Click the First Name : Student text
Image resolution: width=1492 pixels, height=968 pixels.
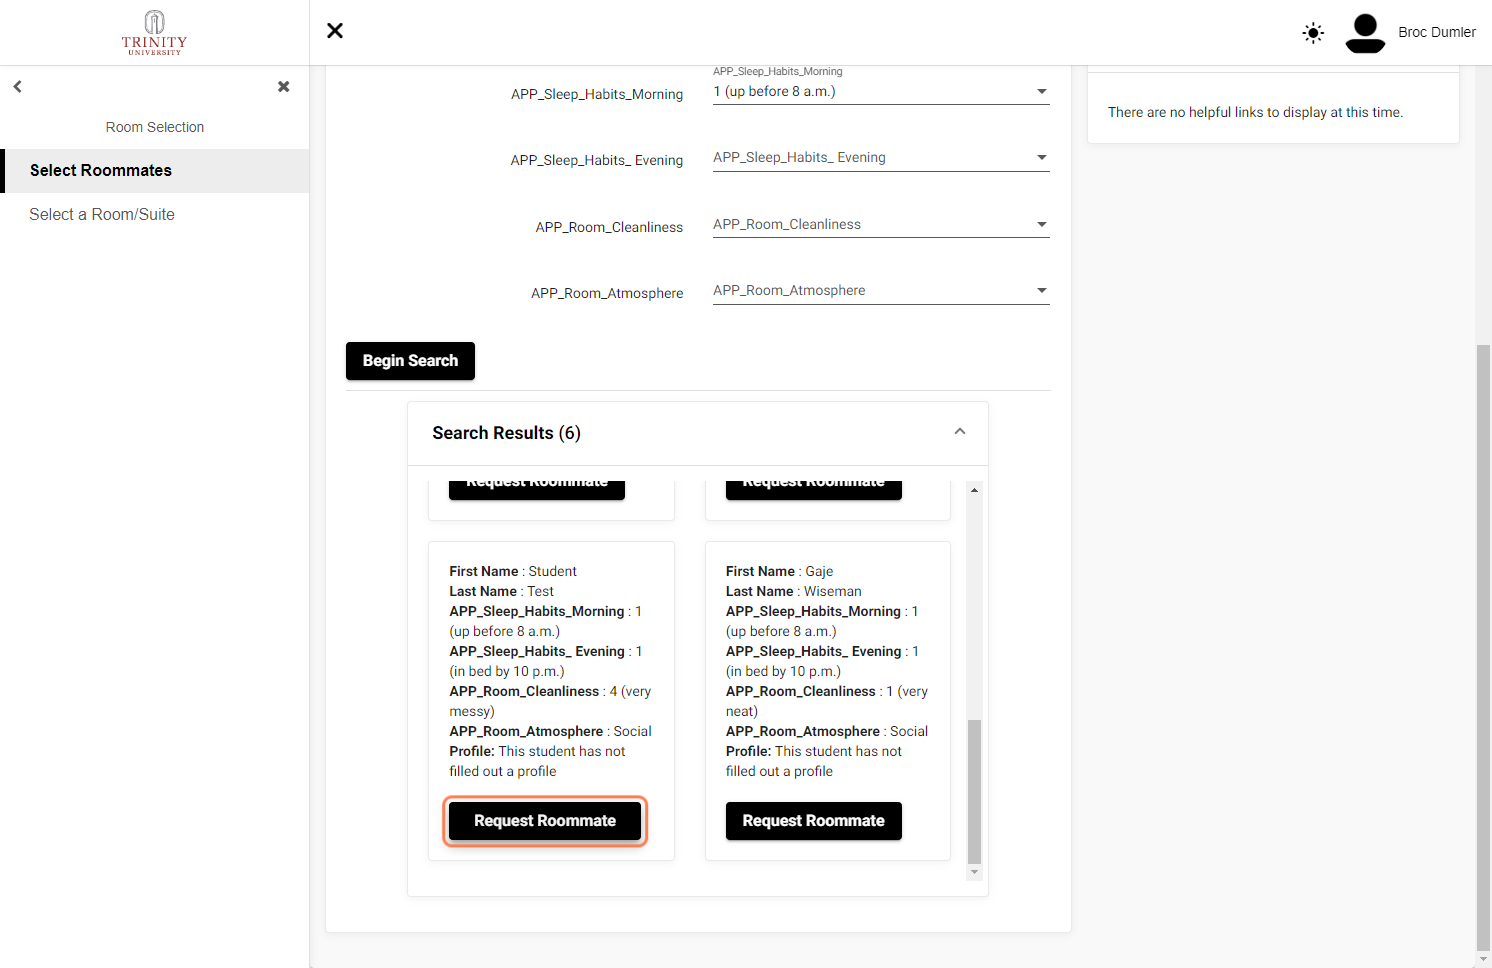513,571
